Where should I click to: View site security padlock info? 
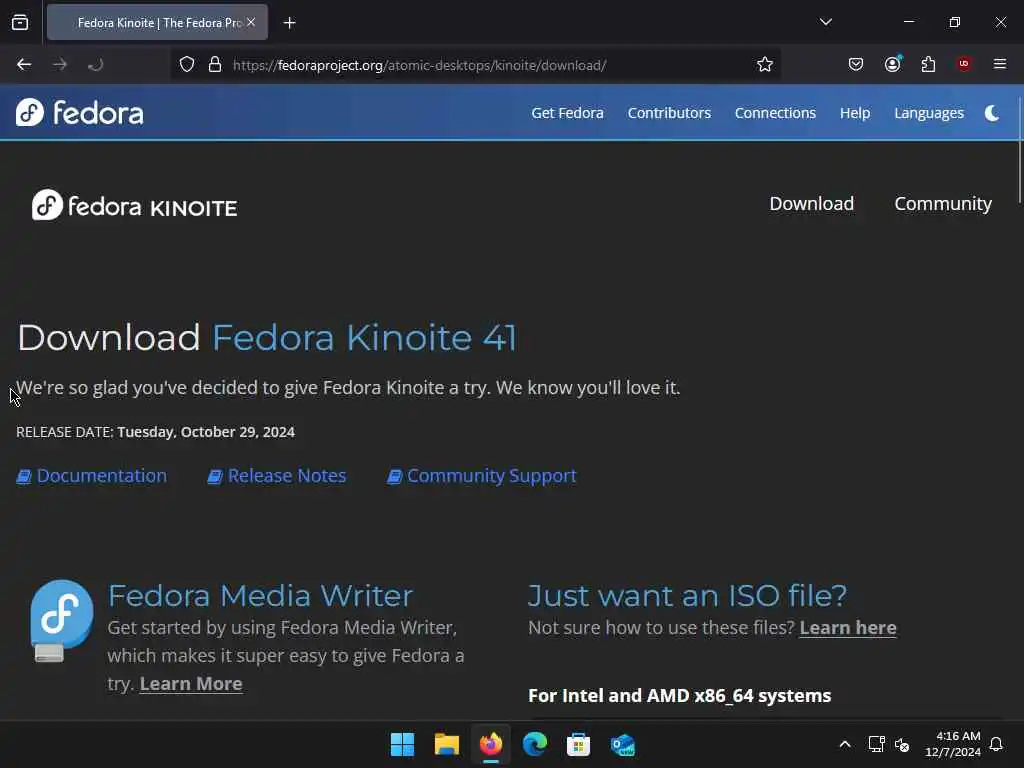click(x=214, y=65)
